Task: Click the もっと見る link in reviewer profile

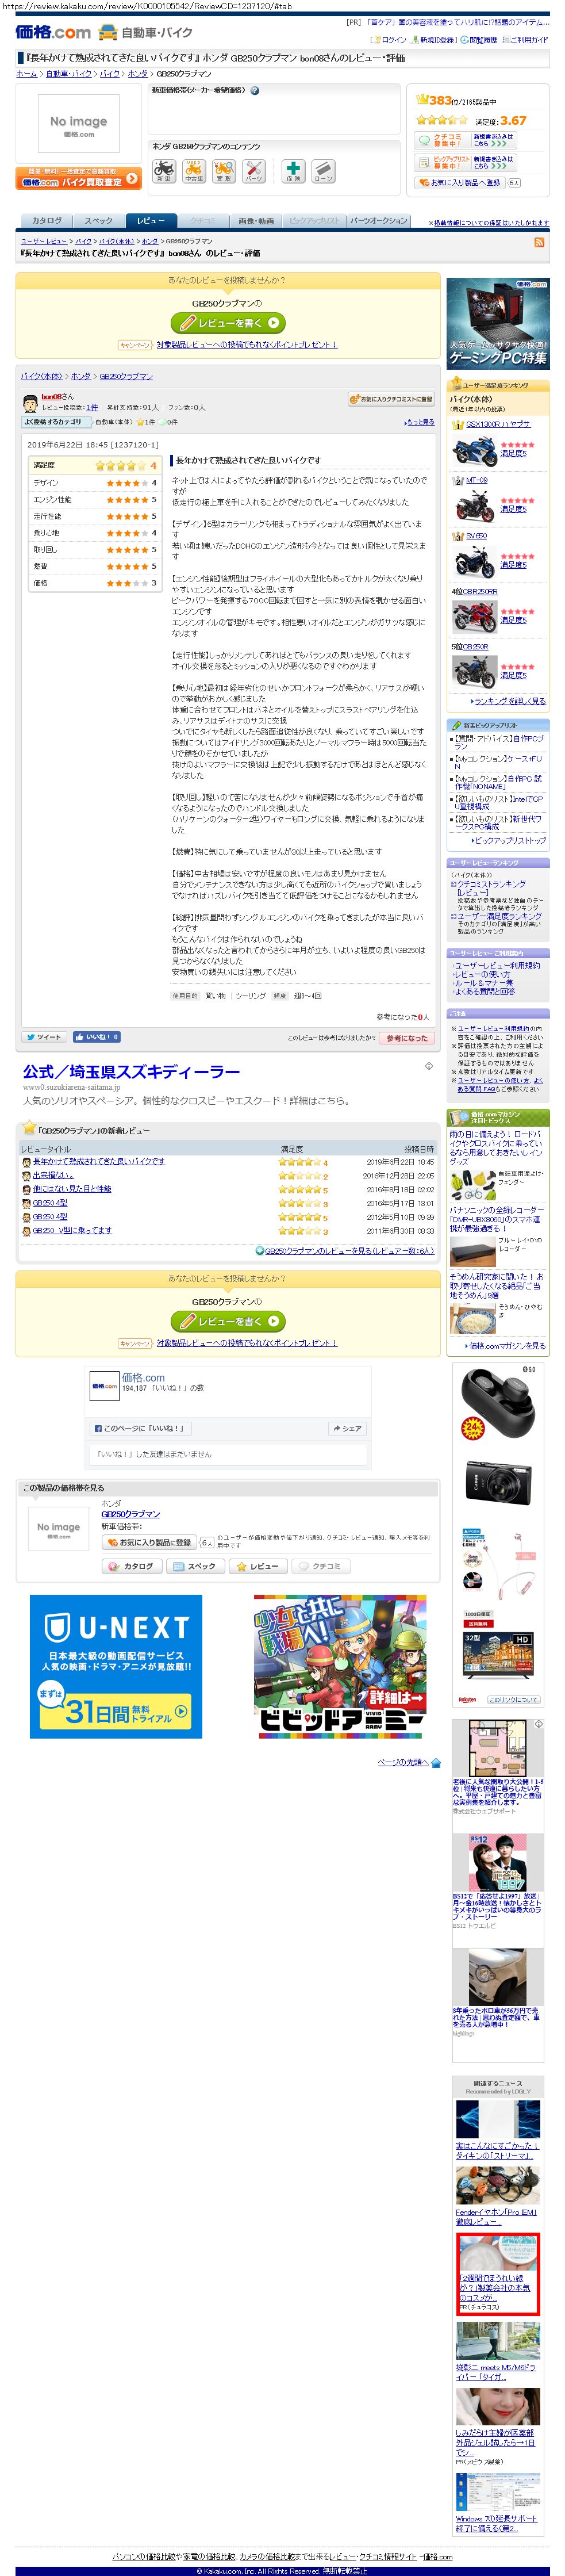Action: click(420, 422)
